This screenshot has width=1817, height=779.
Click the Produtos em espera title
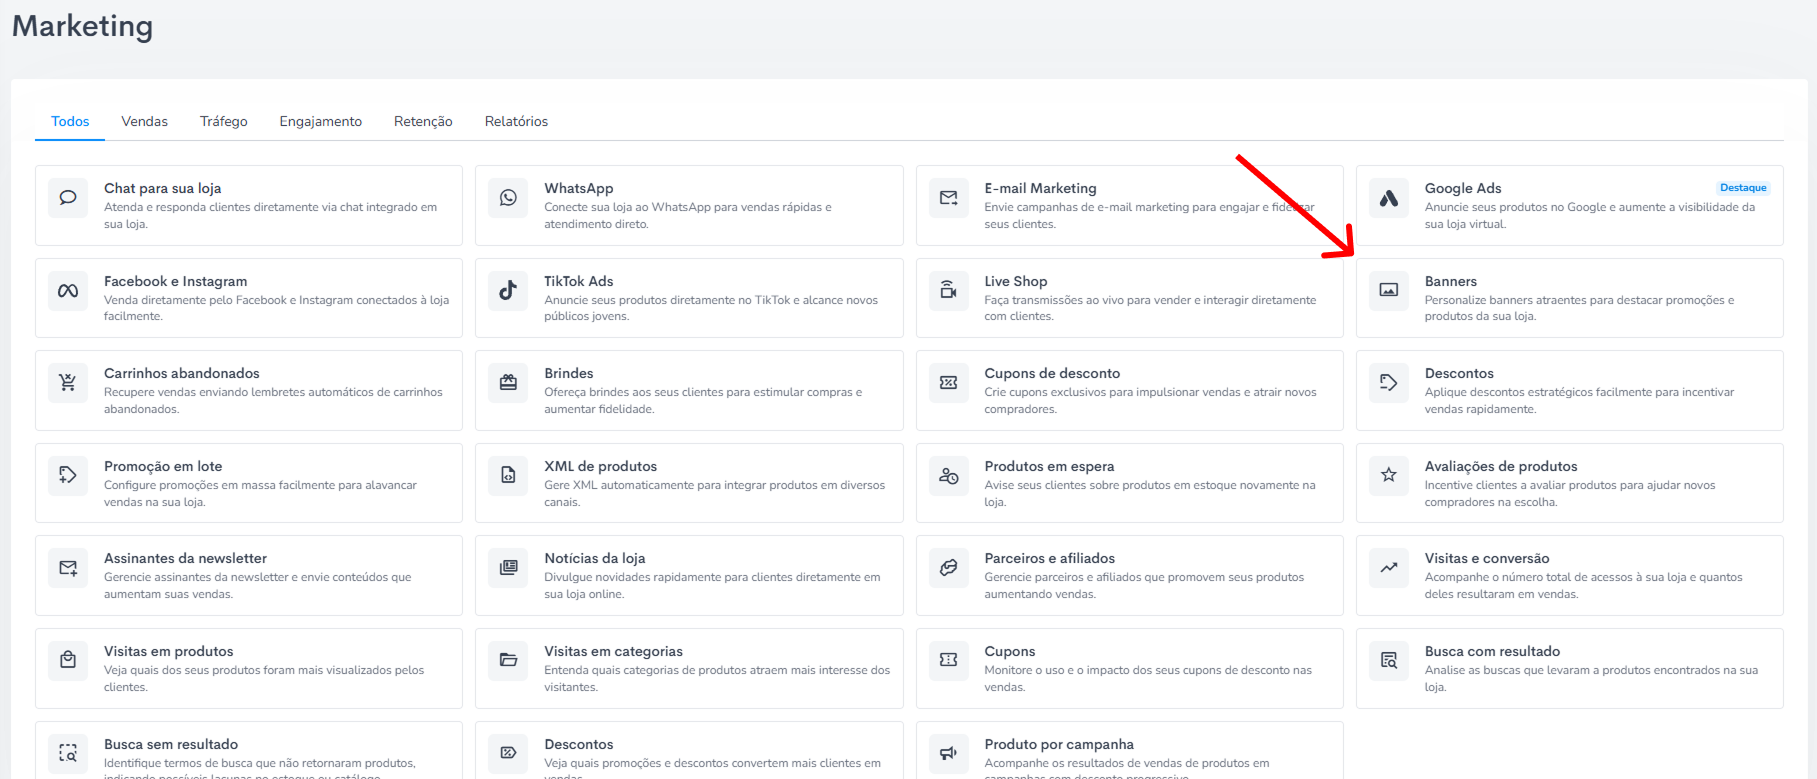1049,466
